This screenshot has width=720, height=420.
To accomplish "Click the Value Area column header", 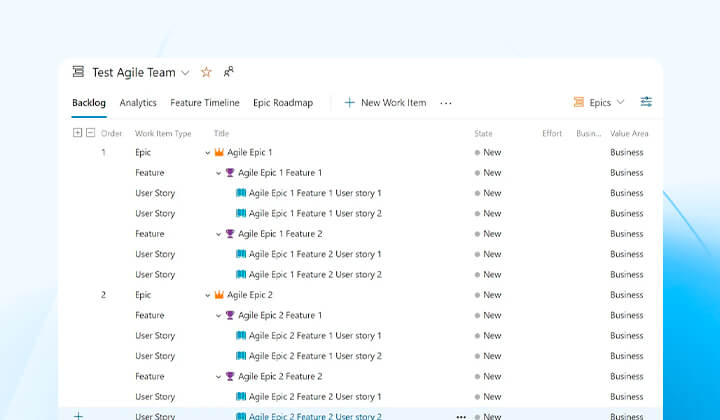I will [x=629, y=134].
